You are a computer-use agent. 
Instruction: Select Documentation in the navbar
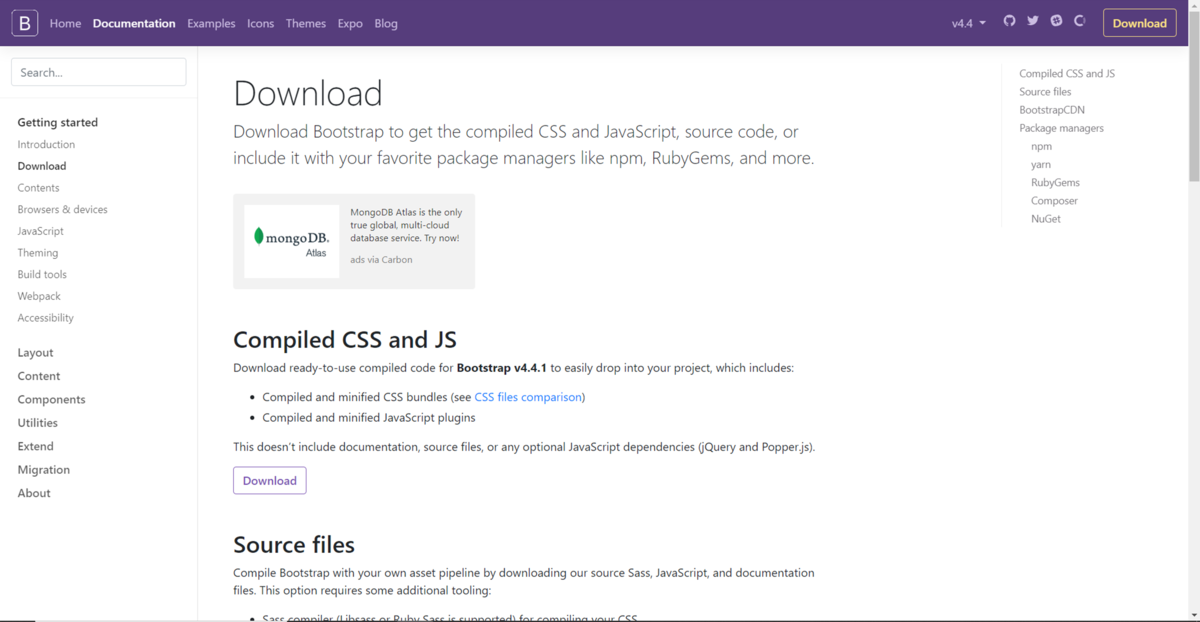pos(134,23)
